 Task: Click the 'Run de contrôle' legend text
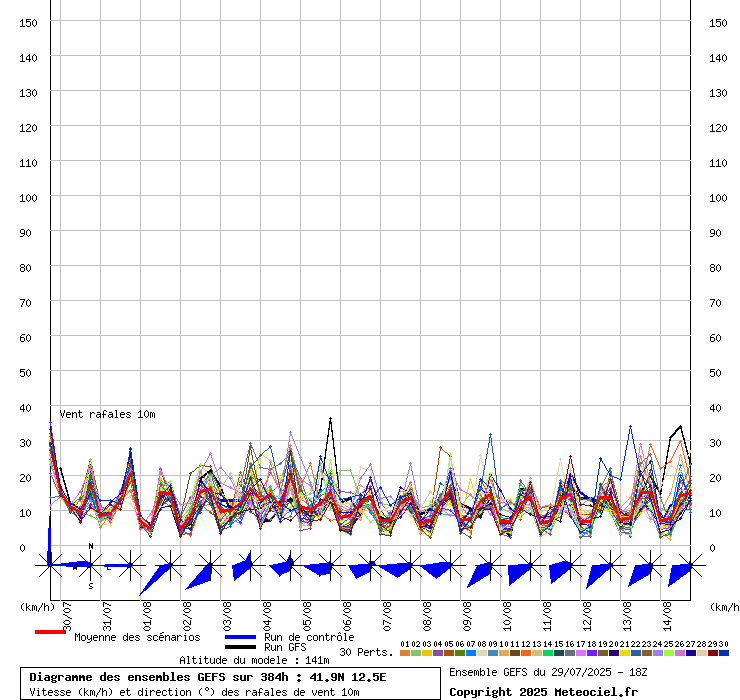pos(309,637)
